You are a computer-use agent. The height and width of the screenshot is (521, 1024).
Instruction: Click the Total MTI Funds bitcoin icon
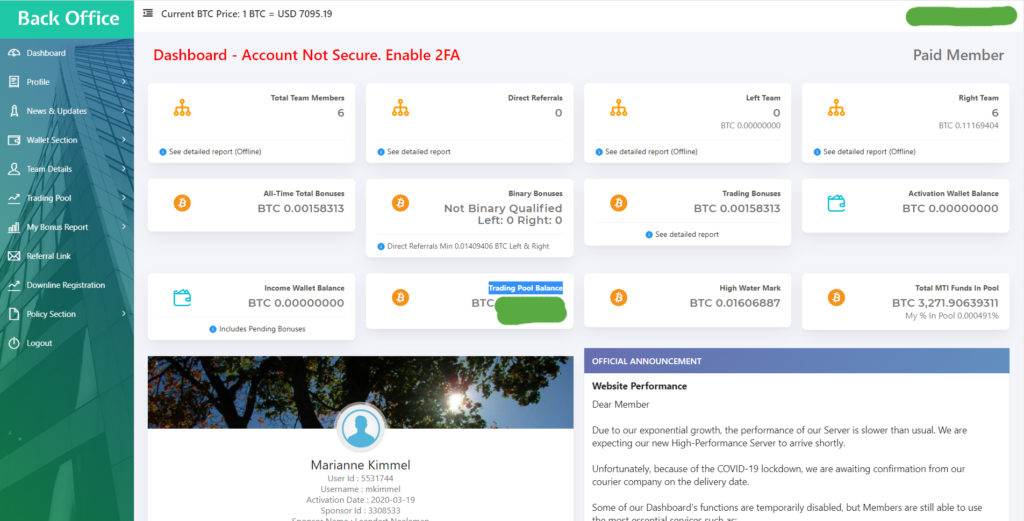tap(837, 298)
